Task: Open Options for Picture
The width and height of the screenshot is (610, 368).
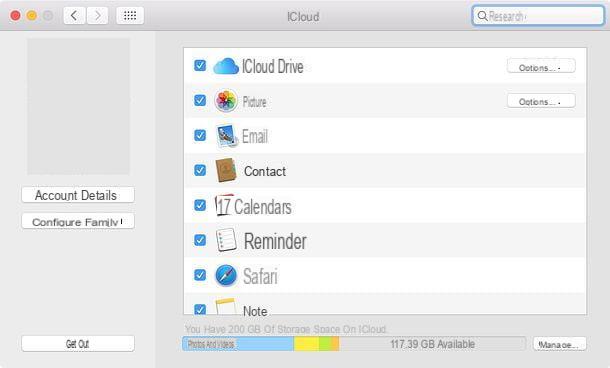Action: coord(541,101)
